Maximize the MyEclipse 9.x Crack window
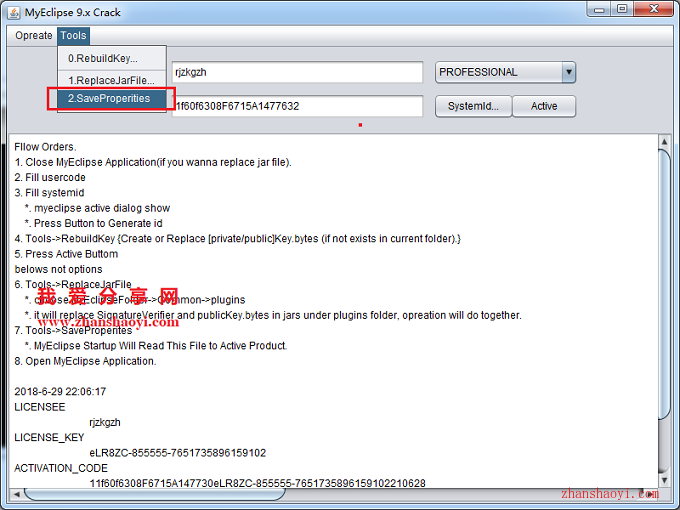This screenshot has width=680, height=510. click(622, 9)
